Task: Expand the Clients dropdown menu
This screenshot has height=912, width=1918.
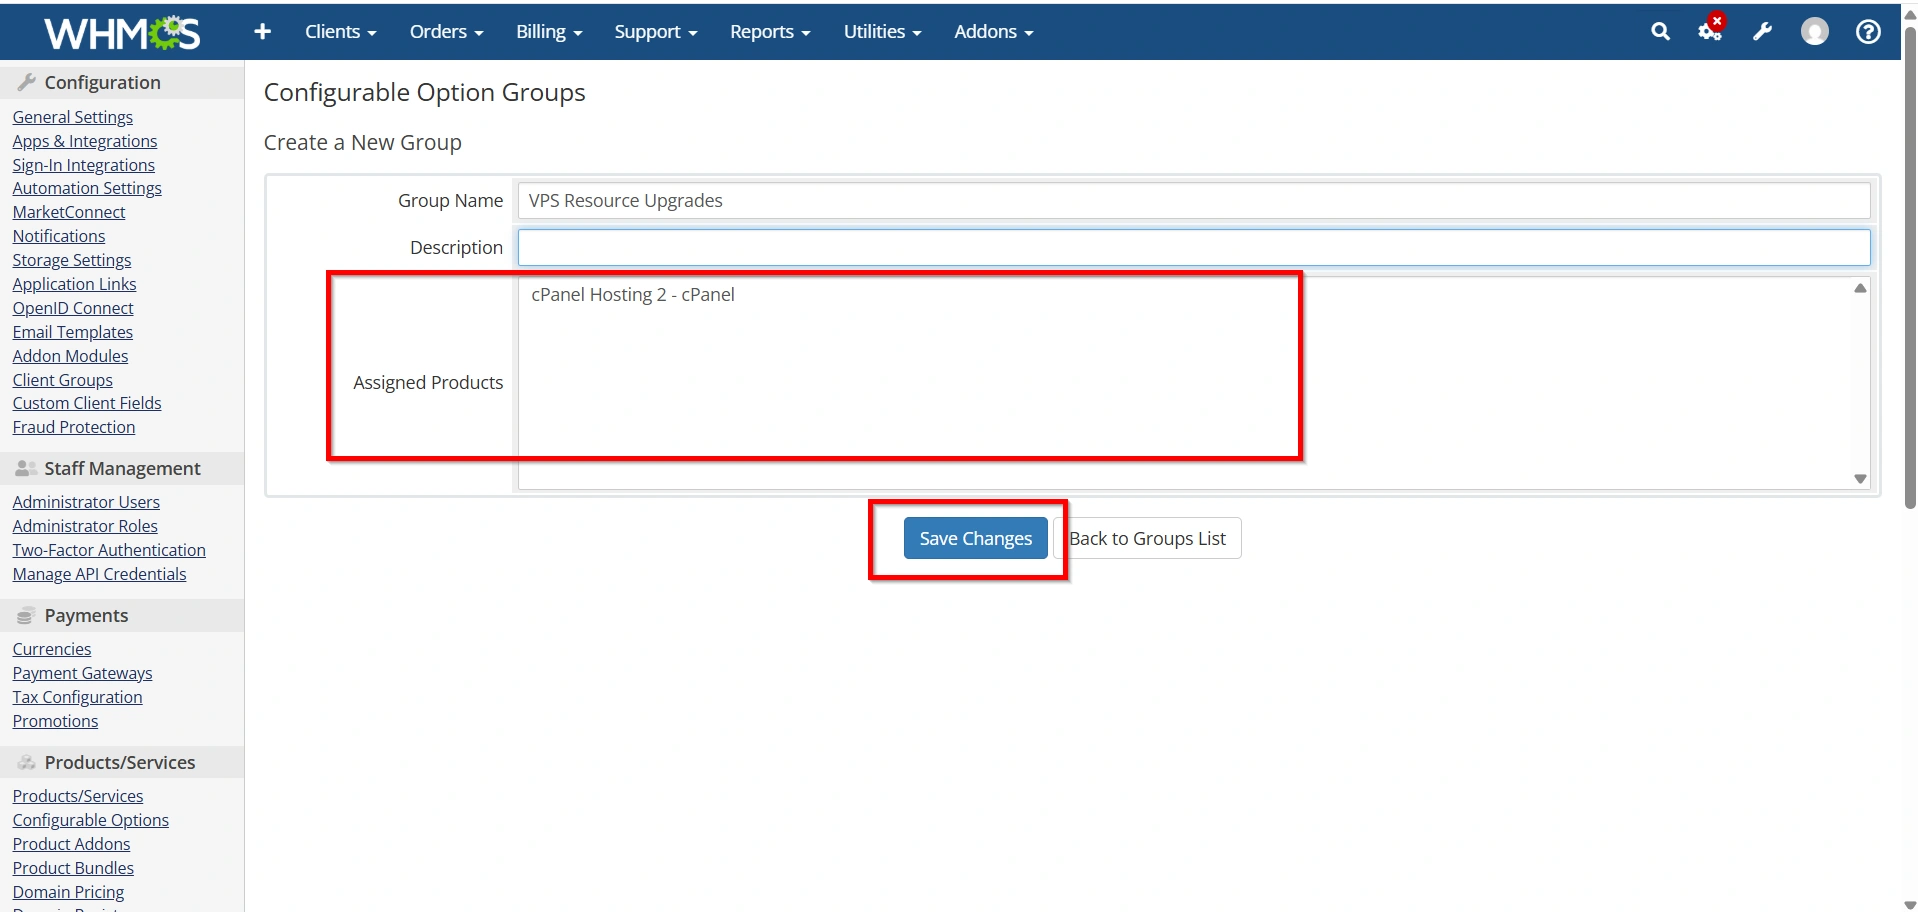Action: tap(340, 32)
